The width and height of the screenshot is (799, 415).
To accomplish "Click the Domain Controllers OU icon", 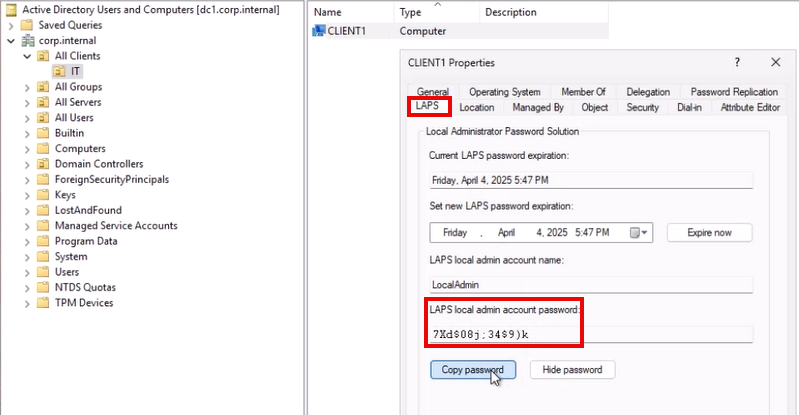I will tap(43, 164).
